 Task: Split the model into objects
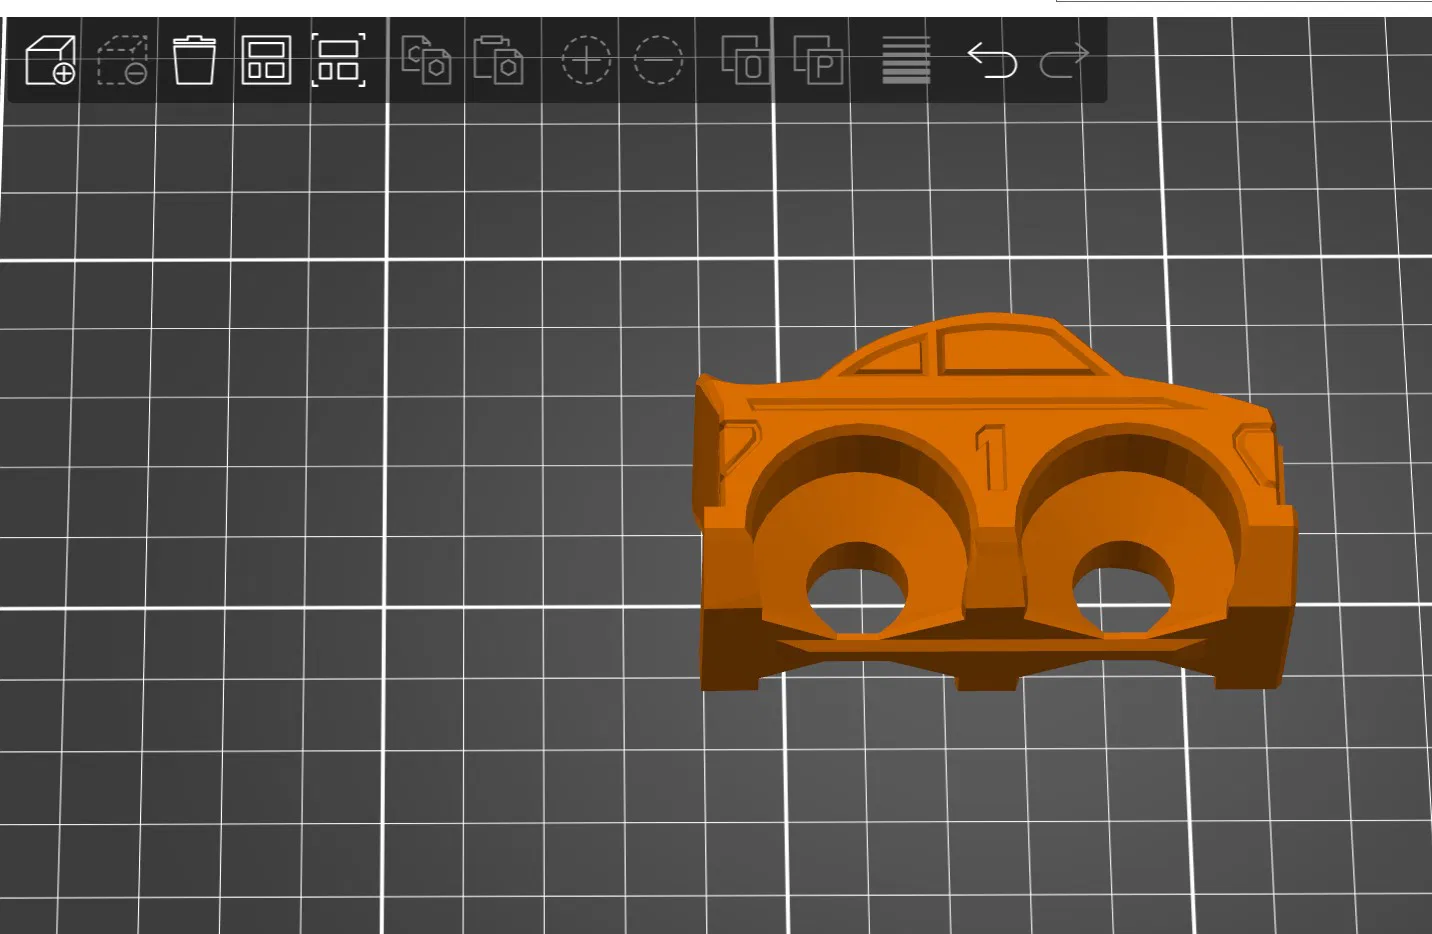click(x=746, y=60)
